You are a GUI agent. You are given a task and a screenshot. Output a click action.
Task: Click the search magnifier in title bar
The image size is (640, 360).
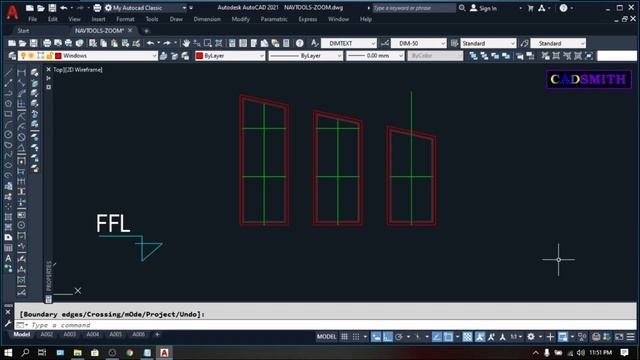tap(462, 8)
